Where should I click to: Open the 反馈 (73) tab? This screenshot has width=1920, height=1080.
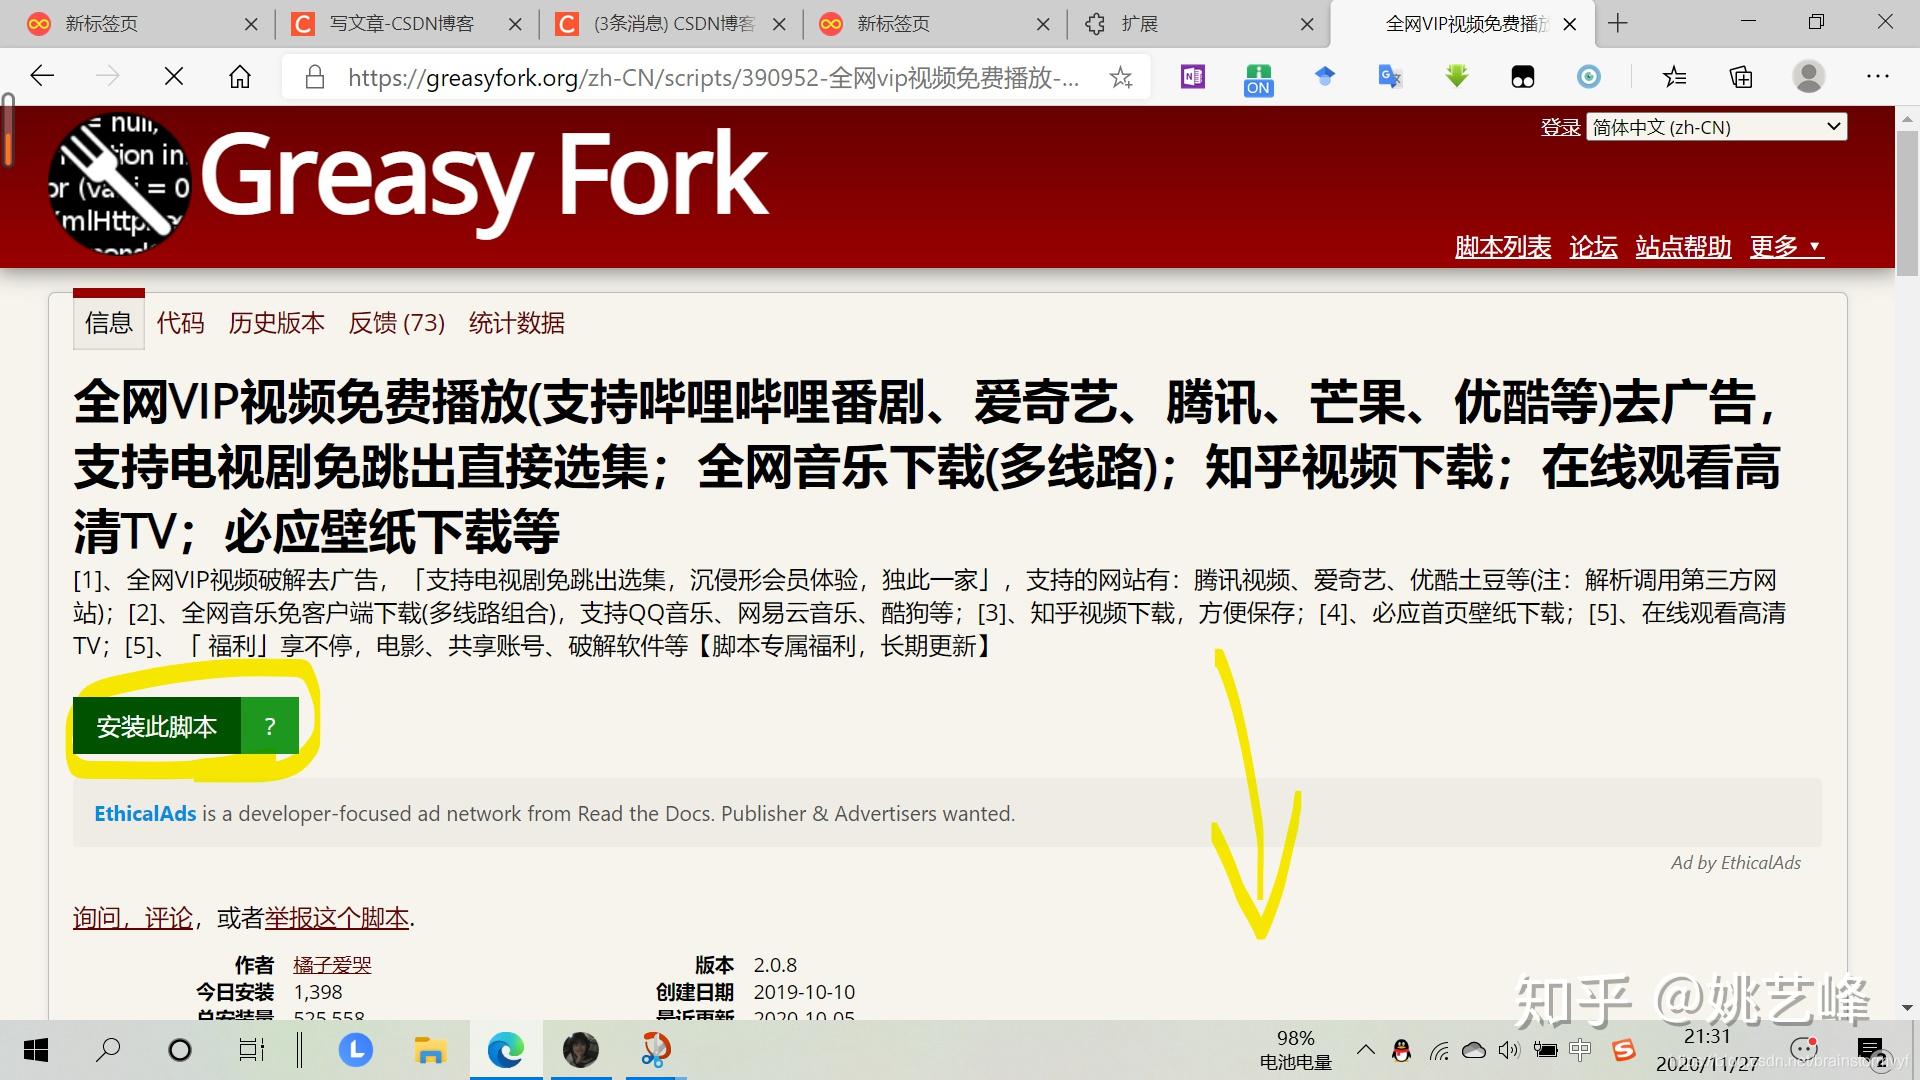click(x=396, y=323)
